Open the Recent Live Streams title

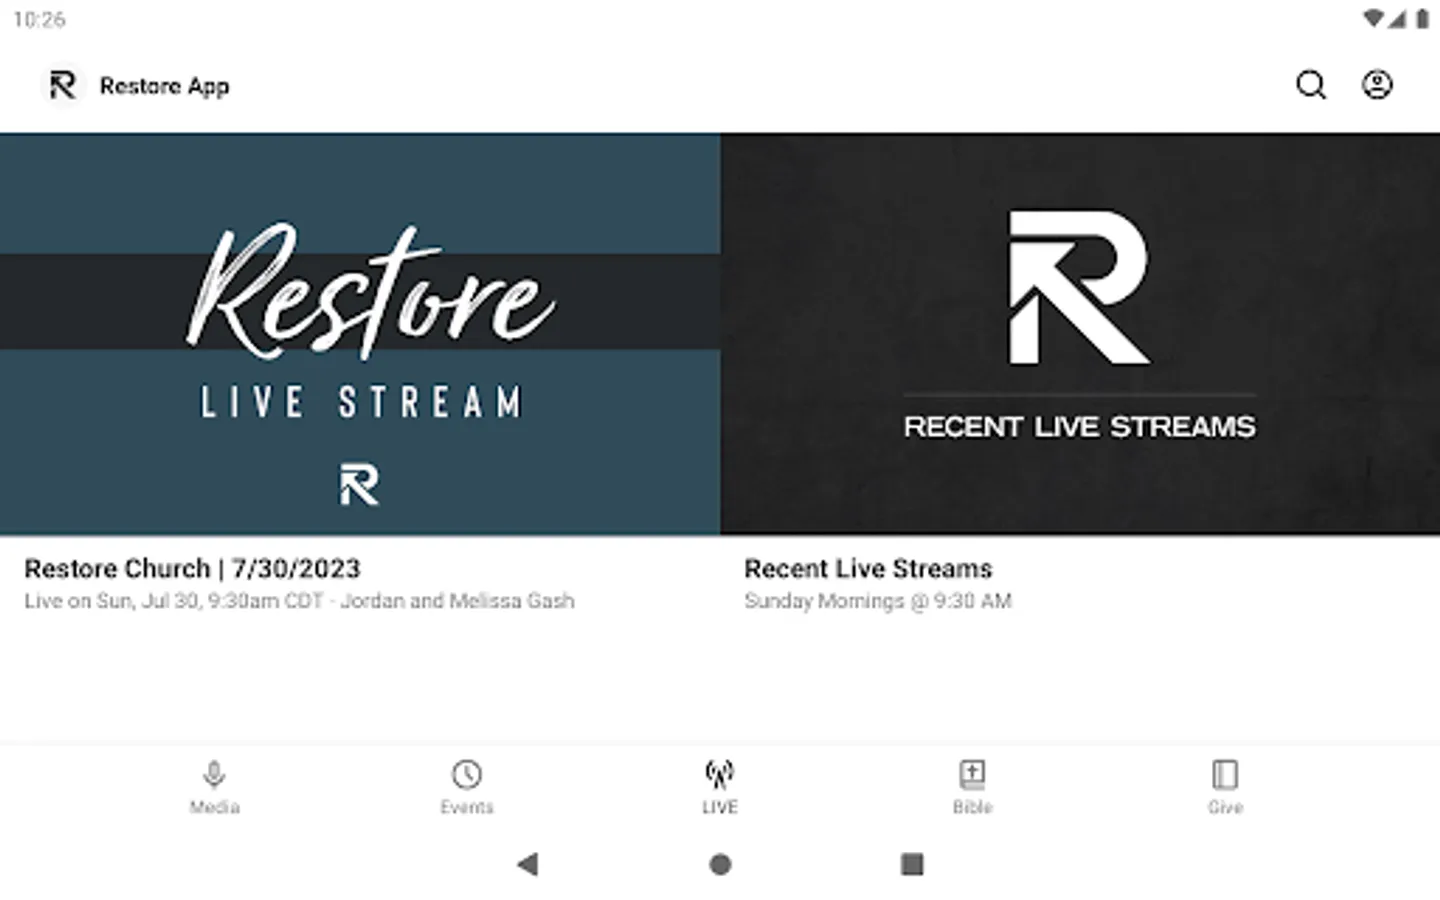868,569
